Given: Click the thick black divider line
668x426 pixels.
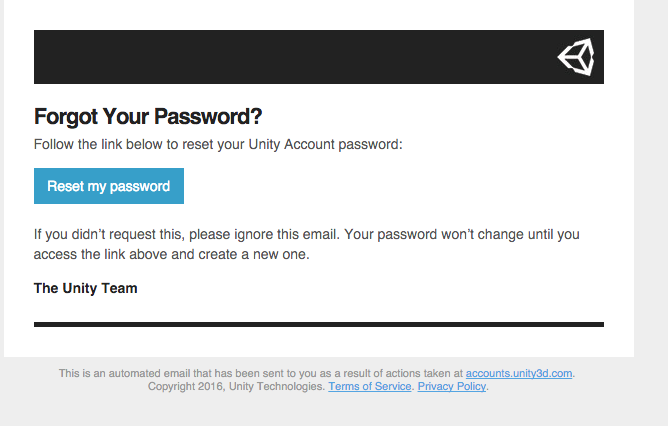Looking at the screenshot, I should [x=319, y=325].
